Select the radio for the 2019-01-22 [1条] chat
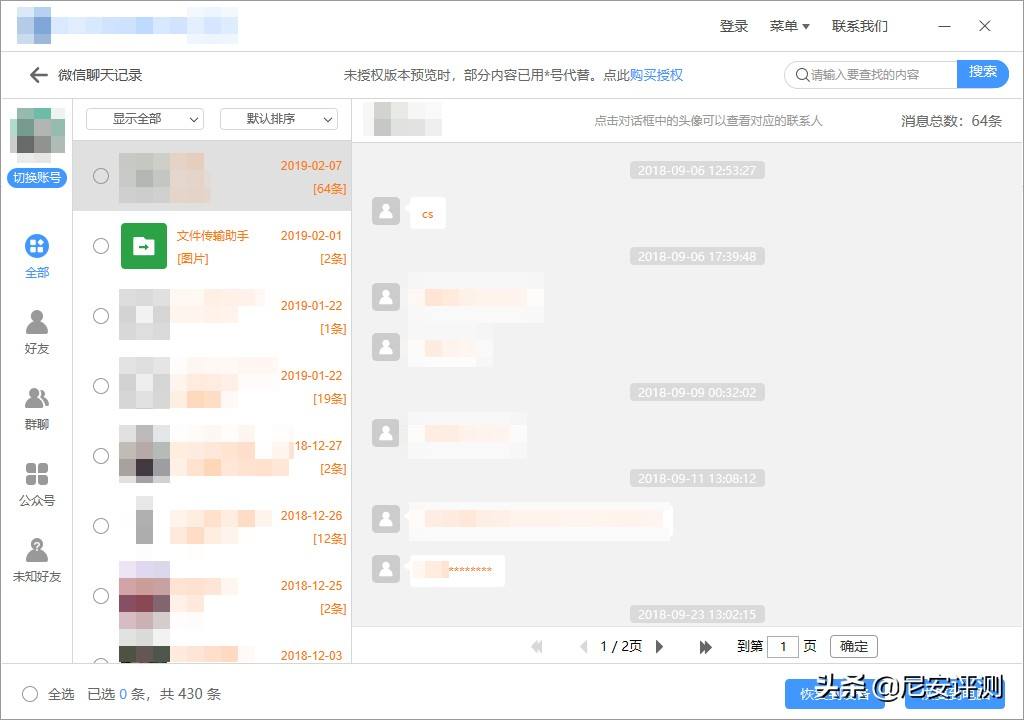Screen dimensions: 1024x720 pyautogui.click(x=101, y=316)
